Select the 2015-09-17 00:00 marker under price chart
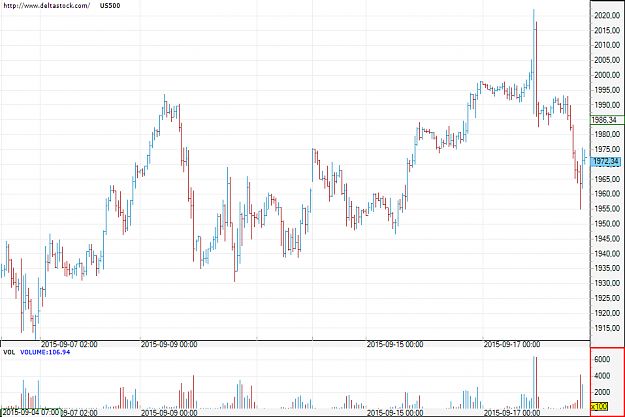 point(512,344)
